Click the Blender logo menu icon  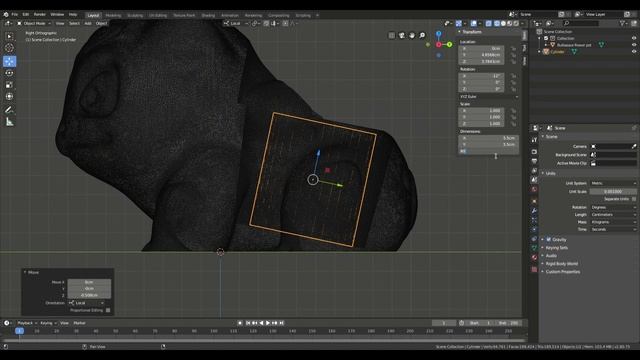pyautogui.click(x=6, y=14)
